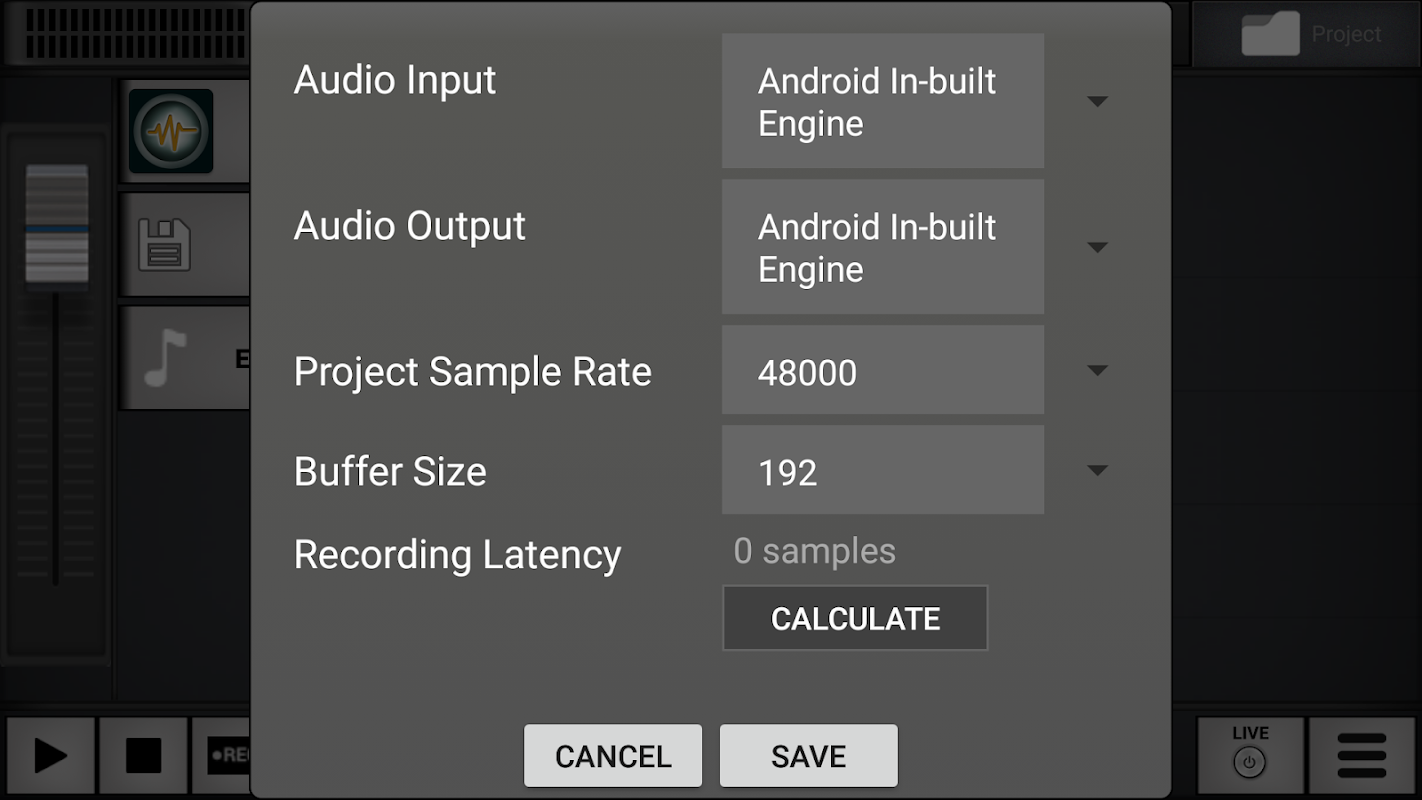
Task: Click the Stop square button
Action: (143, 756)
